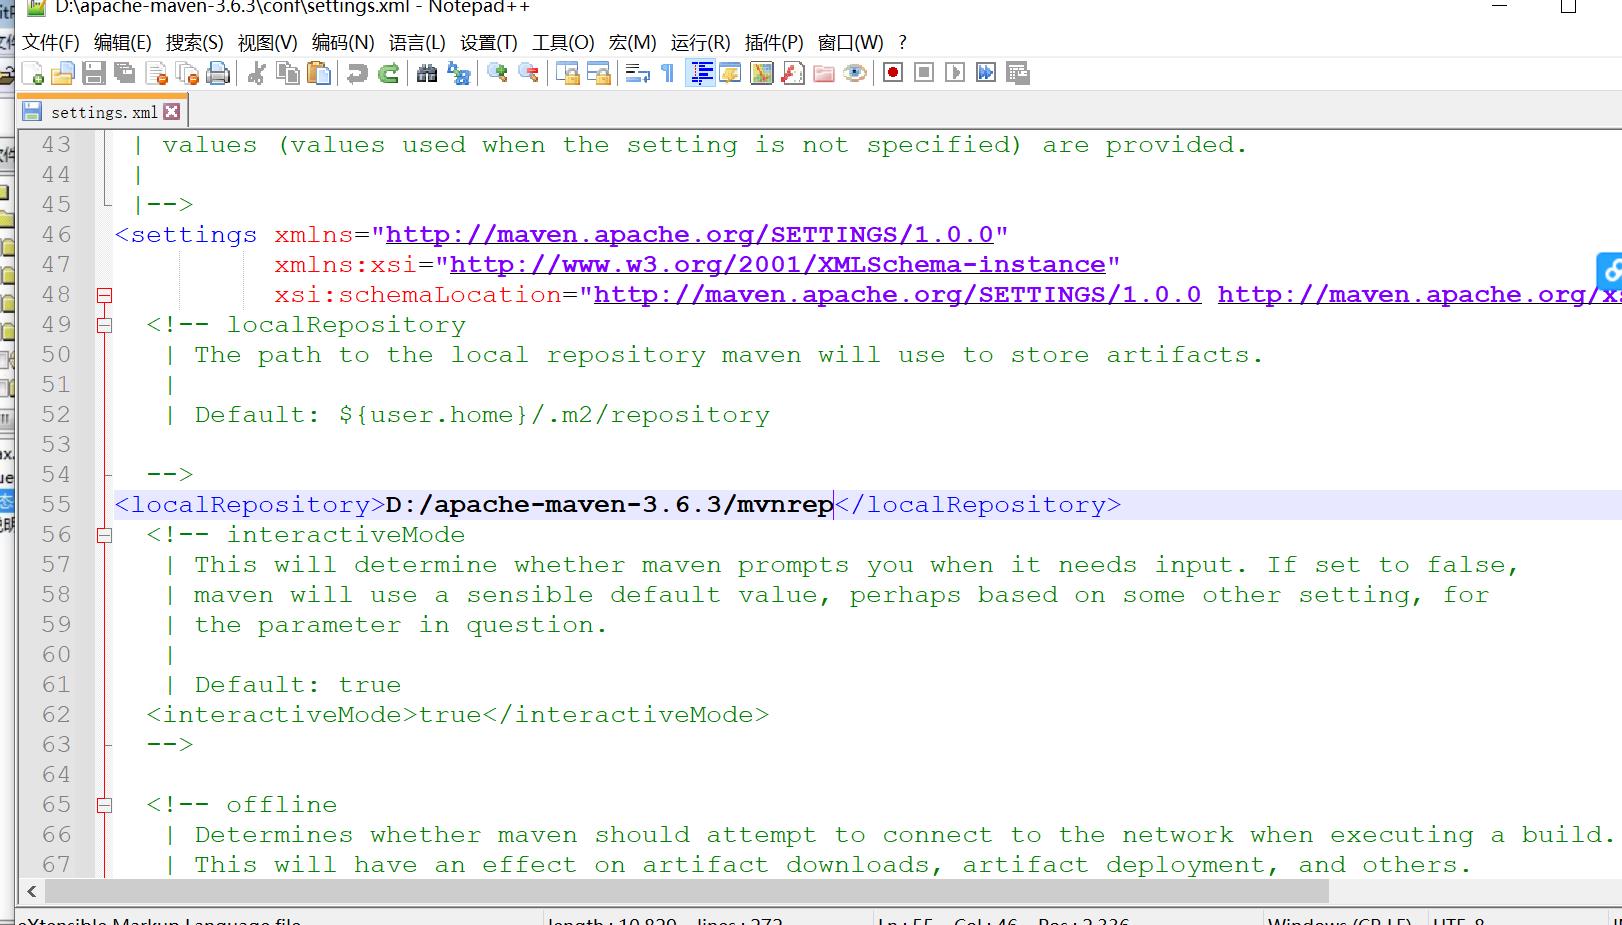
Task: Click the interactiveMode true element on line 62
Action: coord(458,715)
